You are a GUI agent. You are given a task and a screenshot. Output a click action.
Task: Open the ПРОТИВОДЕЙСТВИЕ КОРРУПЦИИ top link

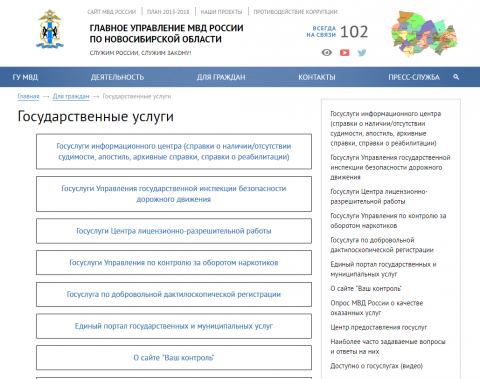click(295, 12)
